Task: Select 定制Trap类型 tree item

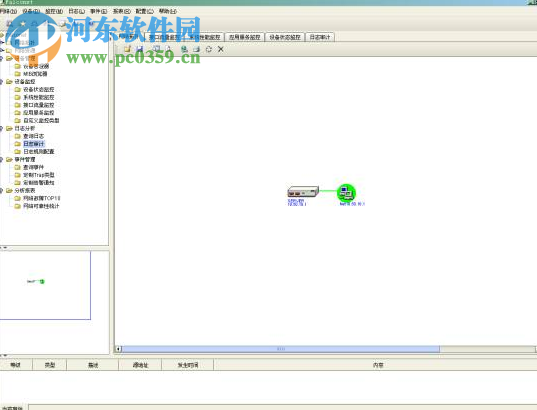Action: (x=39, y=175)
